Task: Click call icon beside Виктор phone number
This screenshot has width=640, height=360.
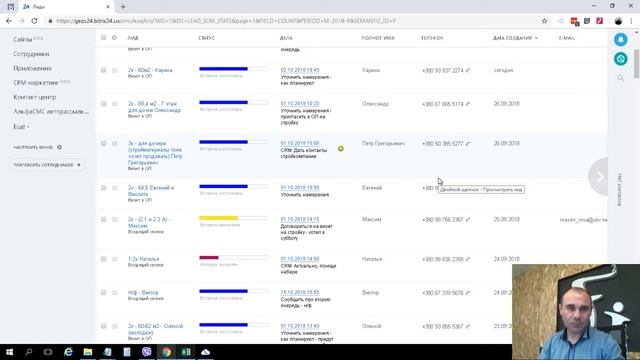Action: pyautogui.click(x=468, y=293)
